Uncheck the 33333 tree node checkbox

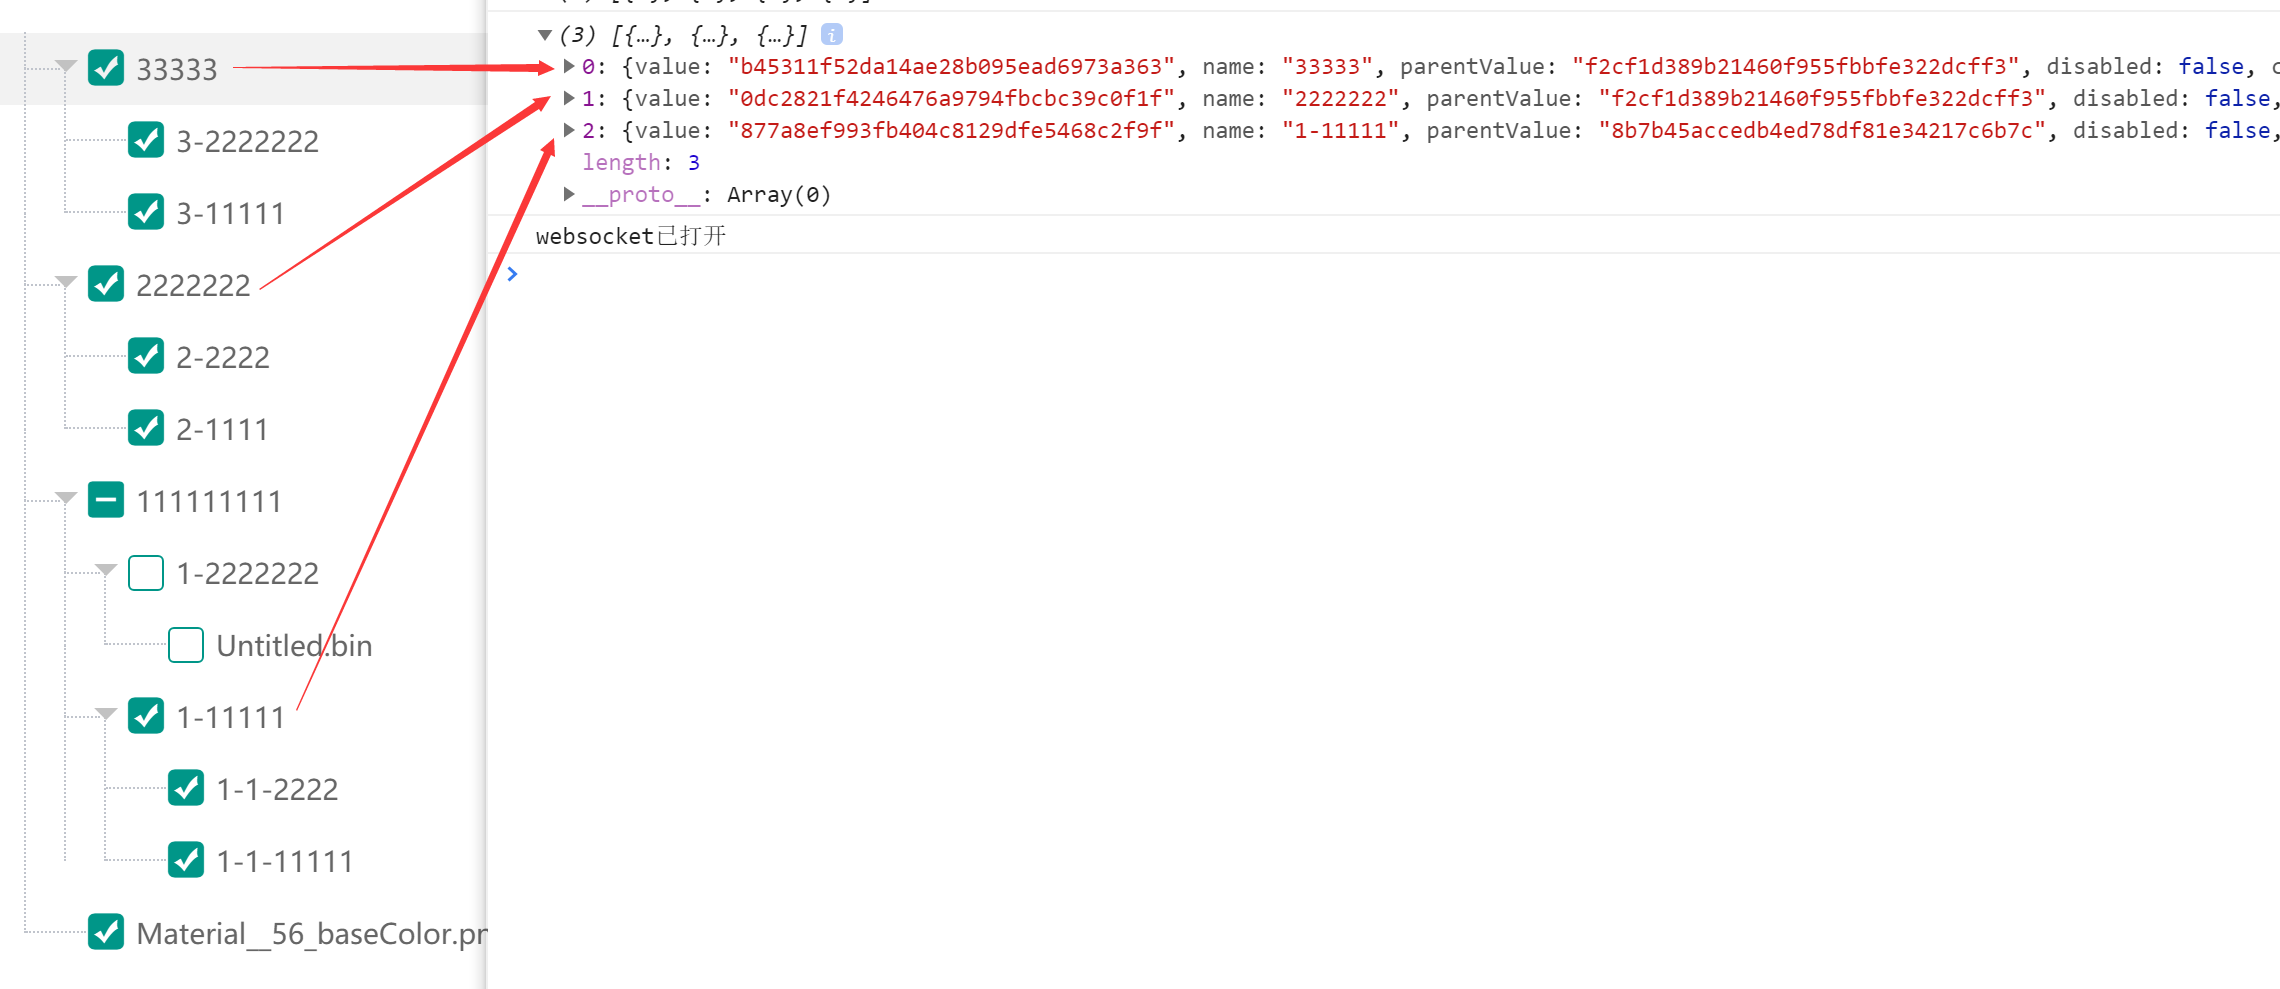coord(104,68)
